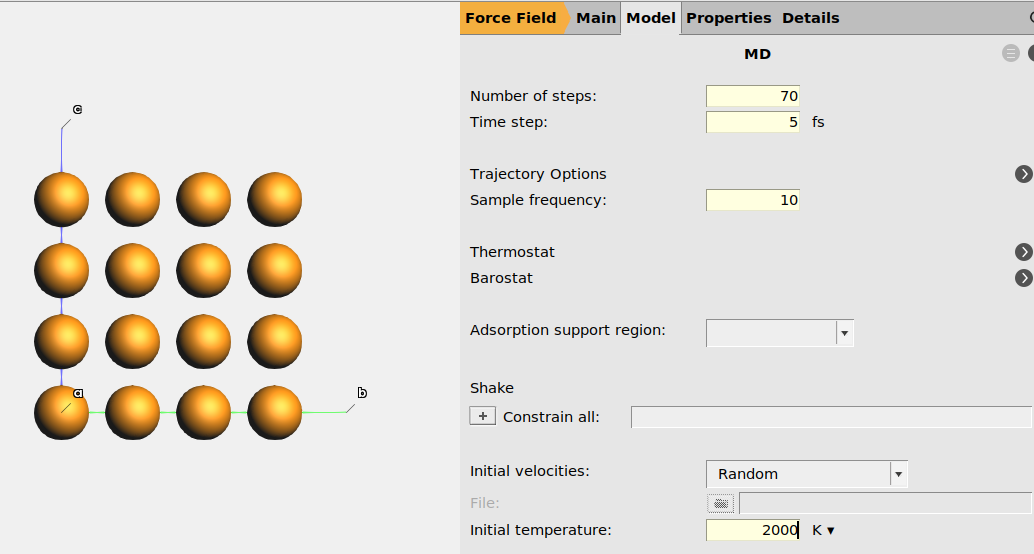
Task: Click the c-axis label in viewer
Action: [x=77, y=109]
